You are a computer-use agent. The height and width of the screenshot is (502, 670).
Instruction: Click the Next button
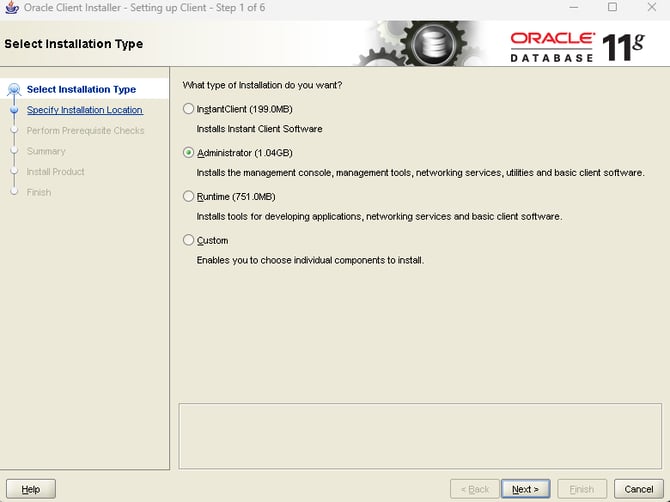[525, 489]
